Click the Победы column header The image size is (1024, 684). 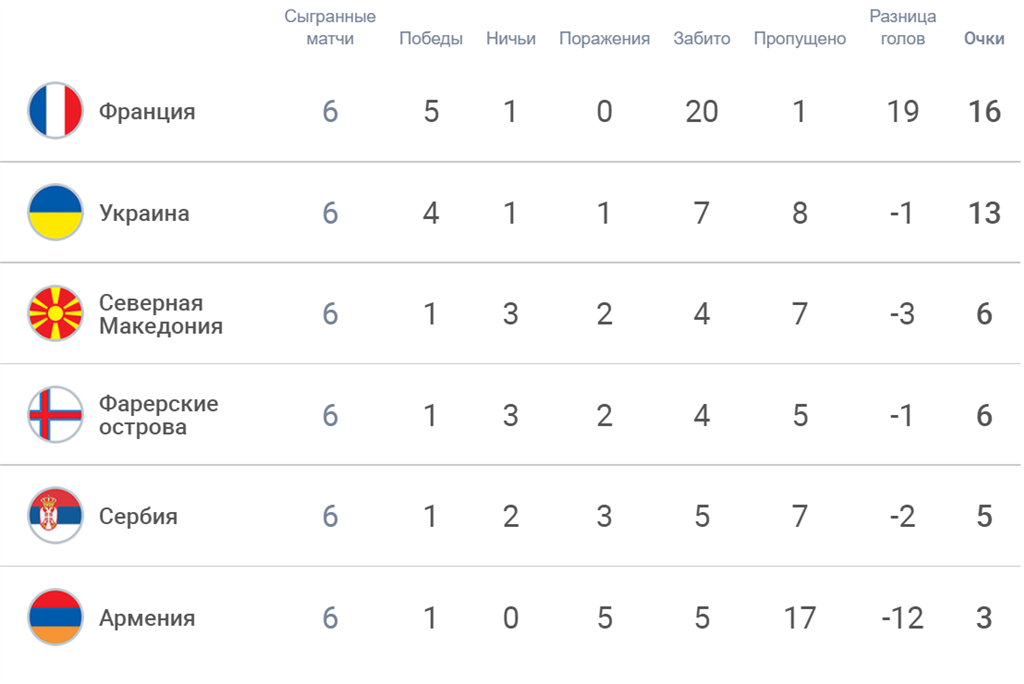pos(431,39)
